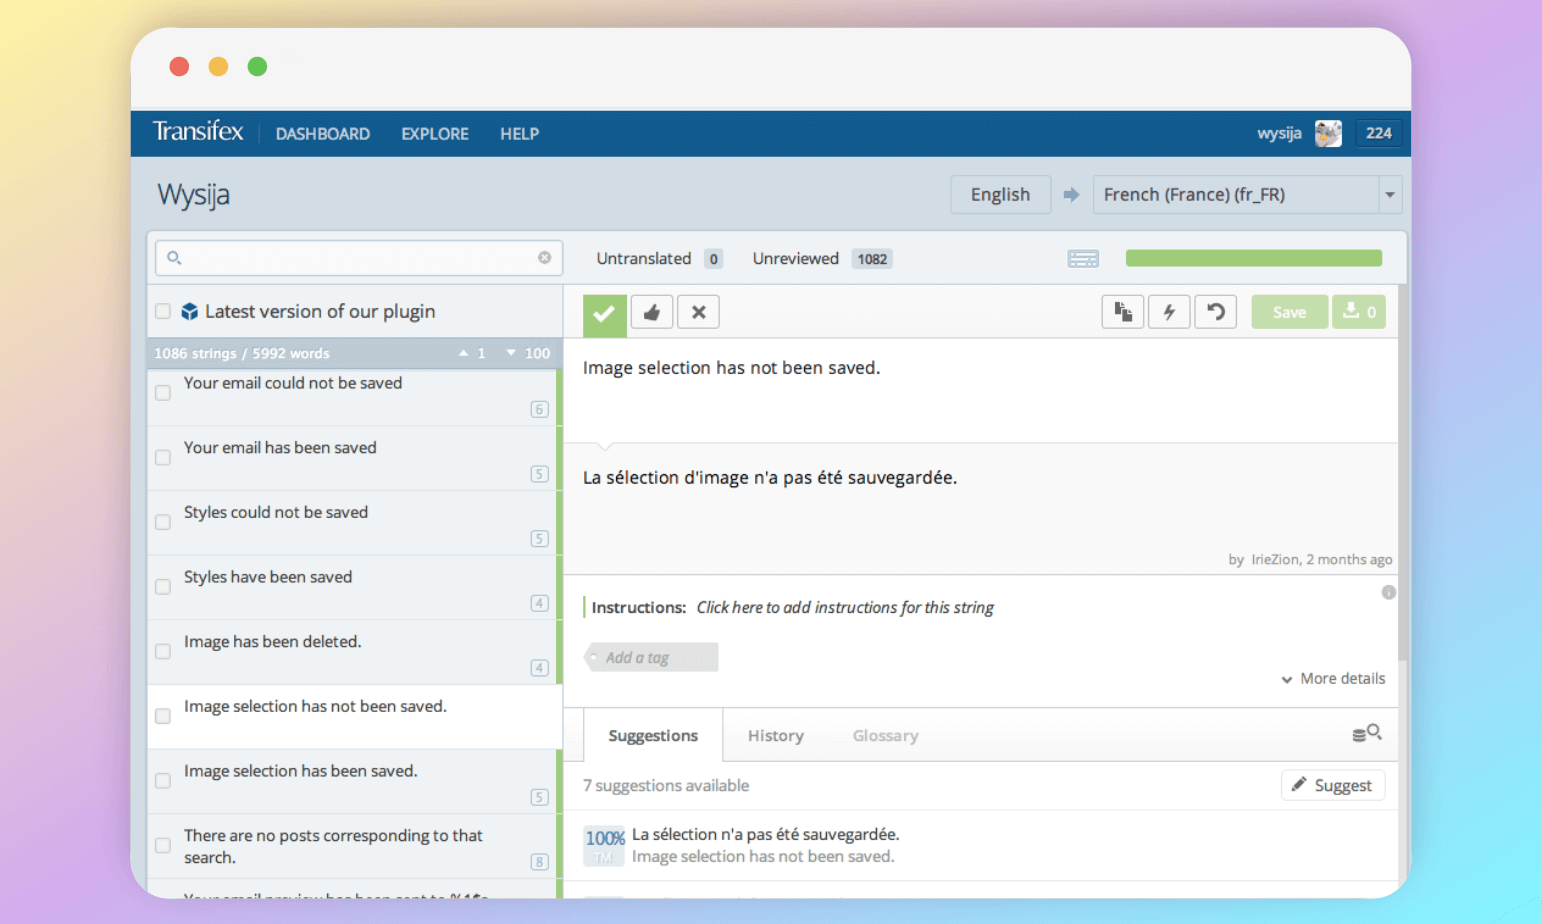Image resolution: width=1542 pixels, height=924 pixels.
Task: Select checkbox for 'Styles have been saved'
Action: (163, 587)
